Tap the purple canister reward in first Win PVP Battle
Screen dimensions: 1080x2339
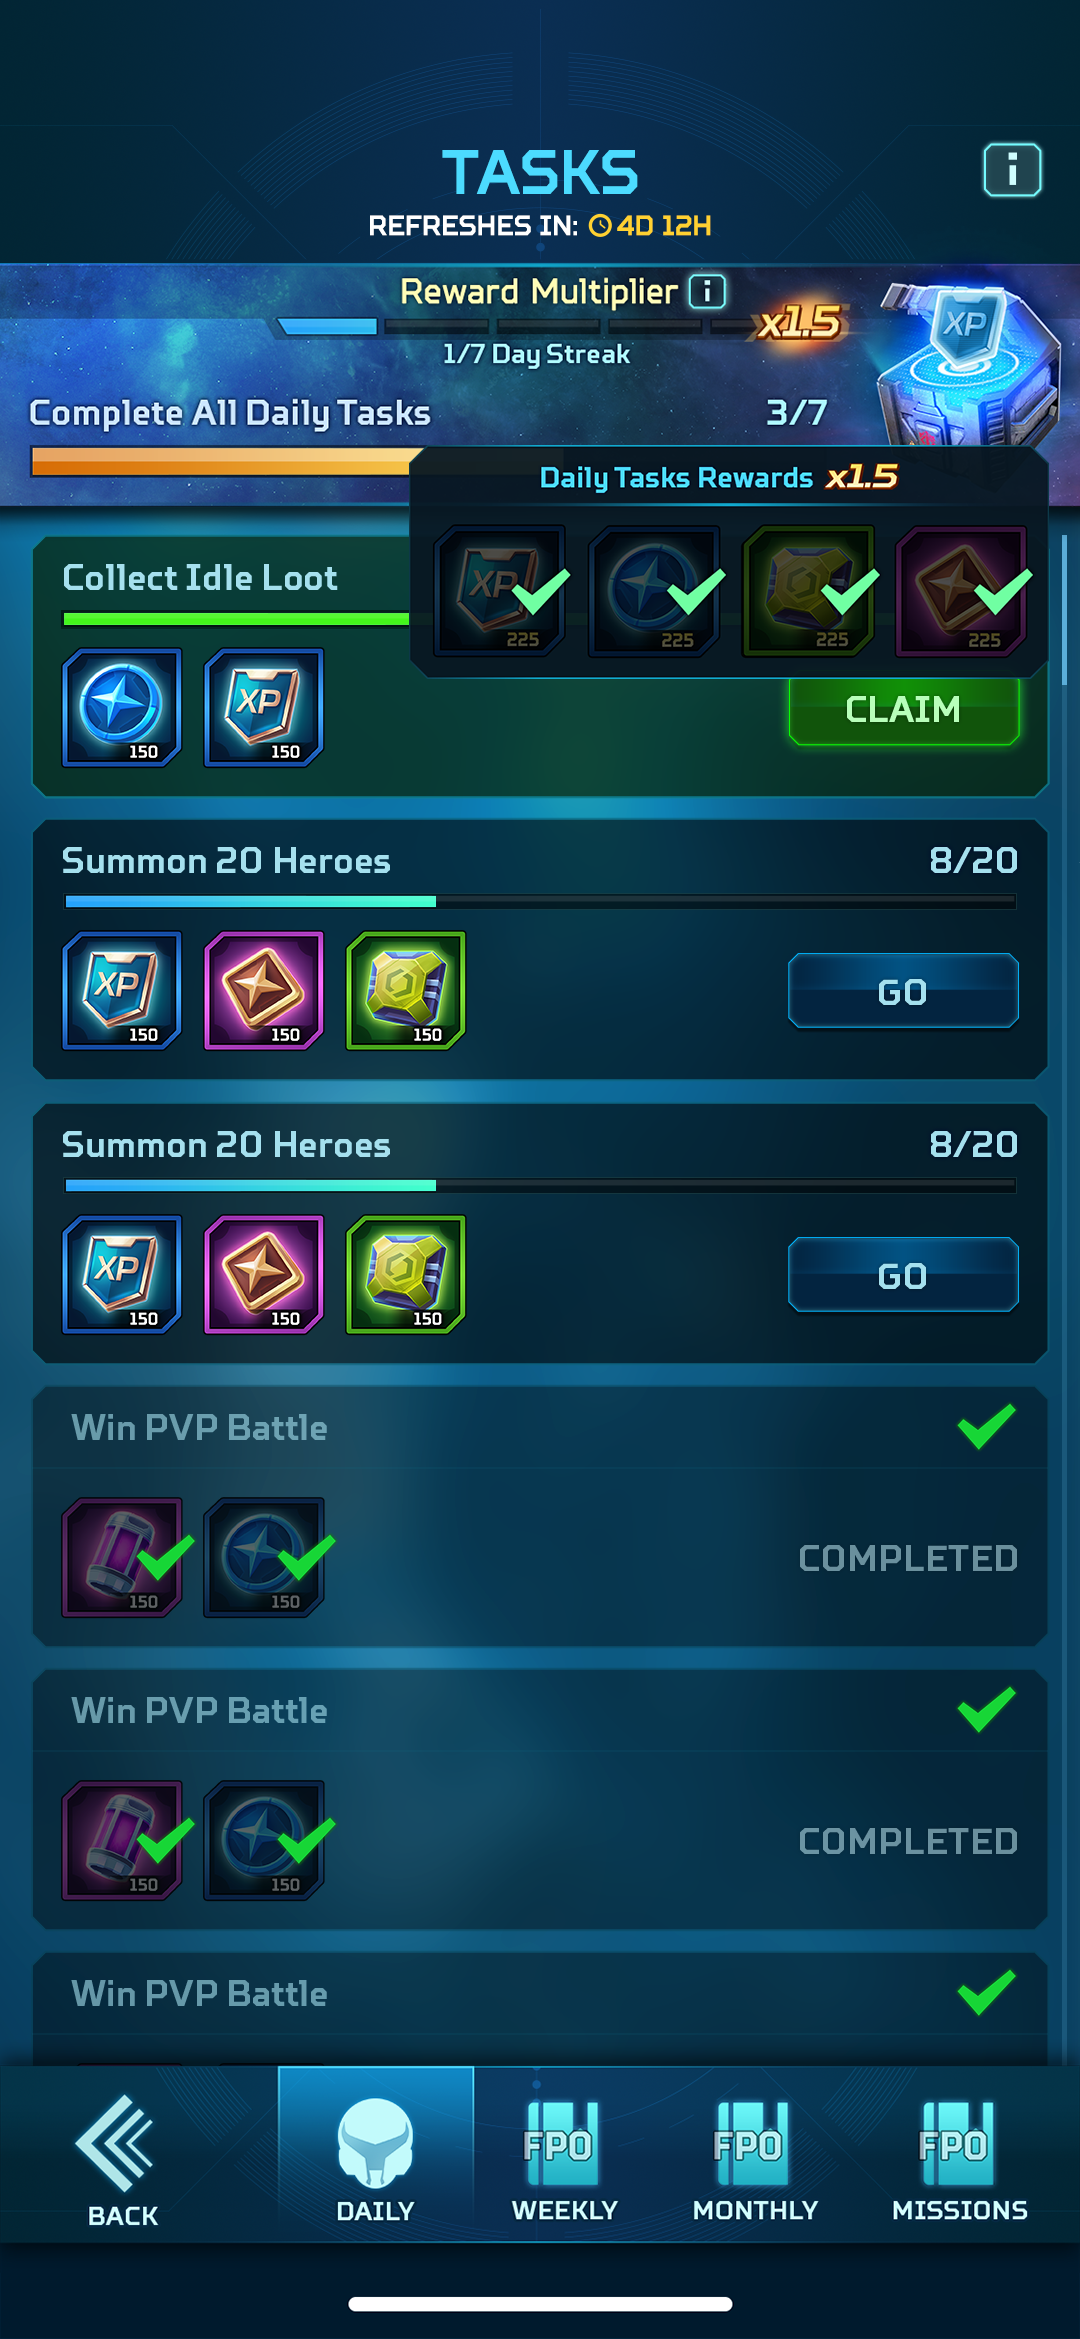(122, 1557)
